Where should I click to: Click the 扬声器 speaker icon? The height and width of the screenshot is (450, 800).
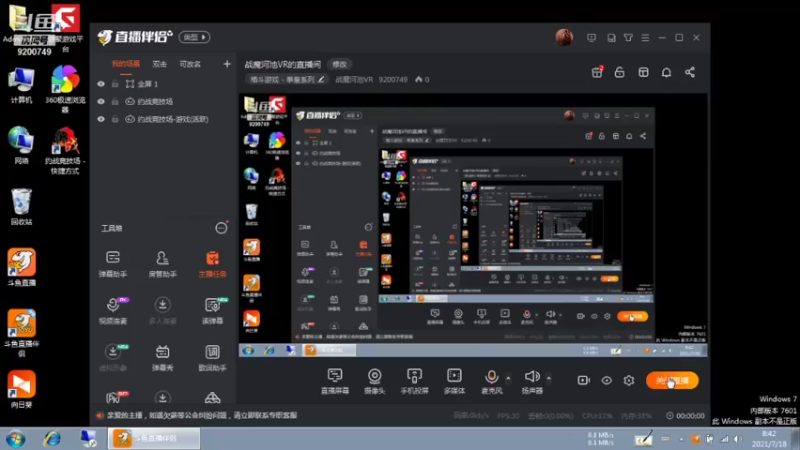tap(532, 377)
